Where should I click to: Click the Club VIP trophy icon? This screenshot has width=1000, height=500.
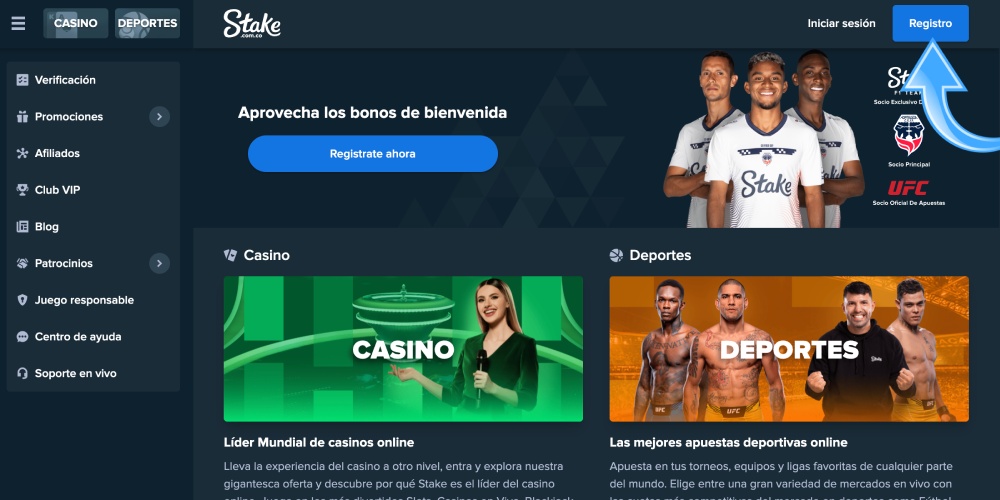pos(22,190)
